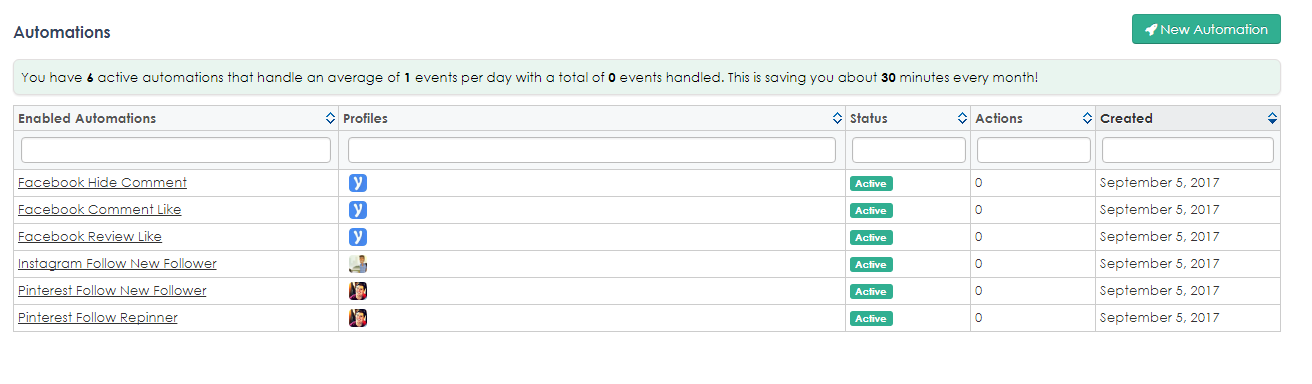Screen dimensions: 1312x384
Task: Click the avatar for Pinterest Follow Repinner
Action: click(x=358, y=318)
